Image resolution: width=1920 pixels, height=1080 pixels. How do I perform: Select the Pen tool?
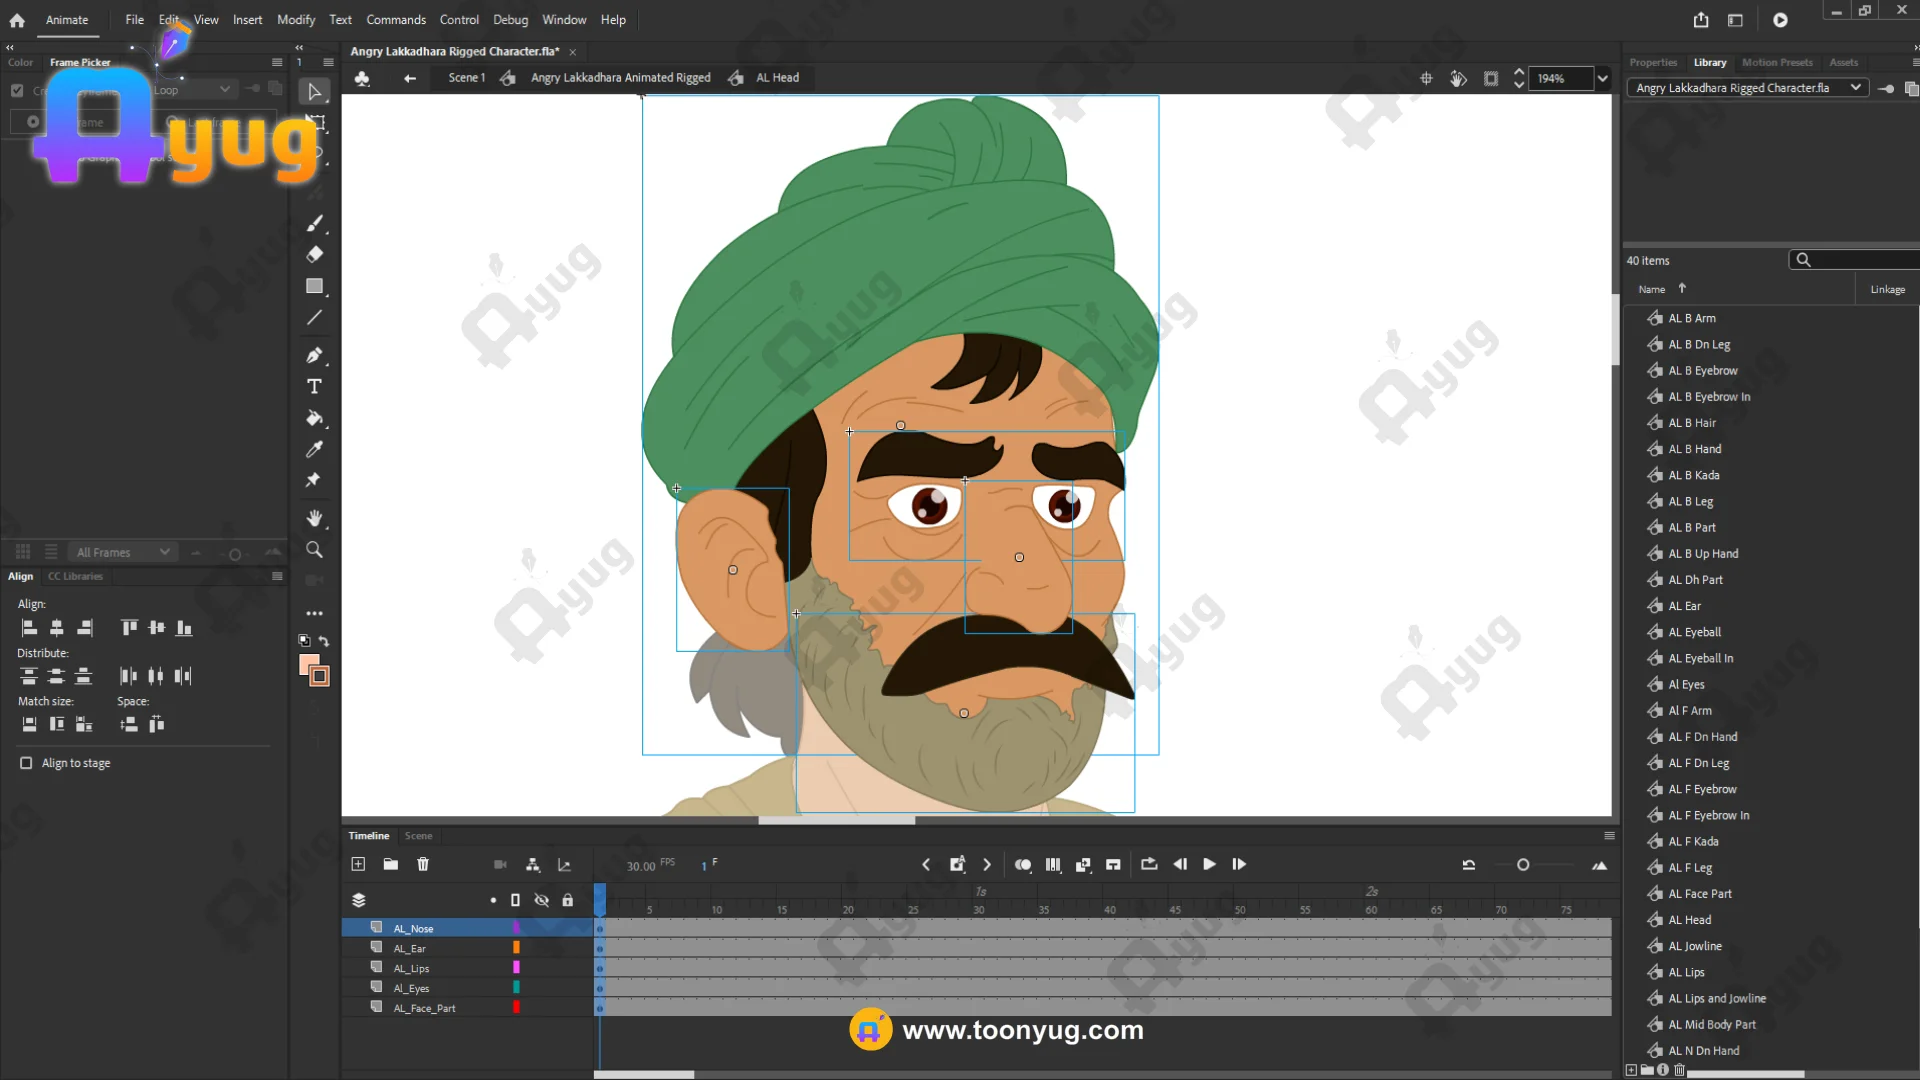[314, 355]
